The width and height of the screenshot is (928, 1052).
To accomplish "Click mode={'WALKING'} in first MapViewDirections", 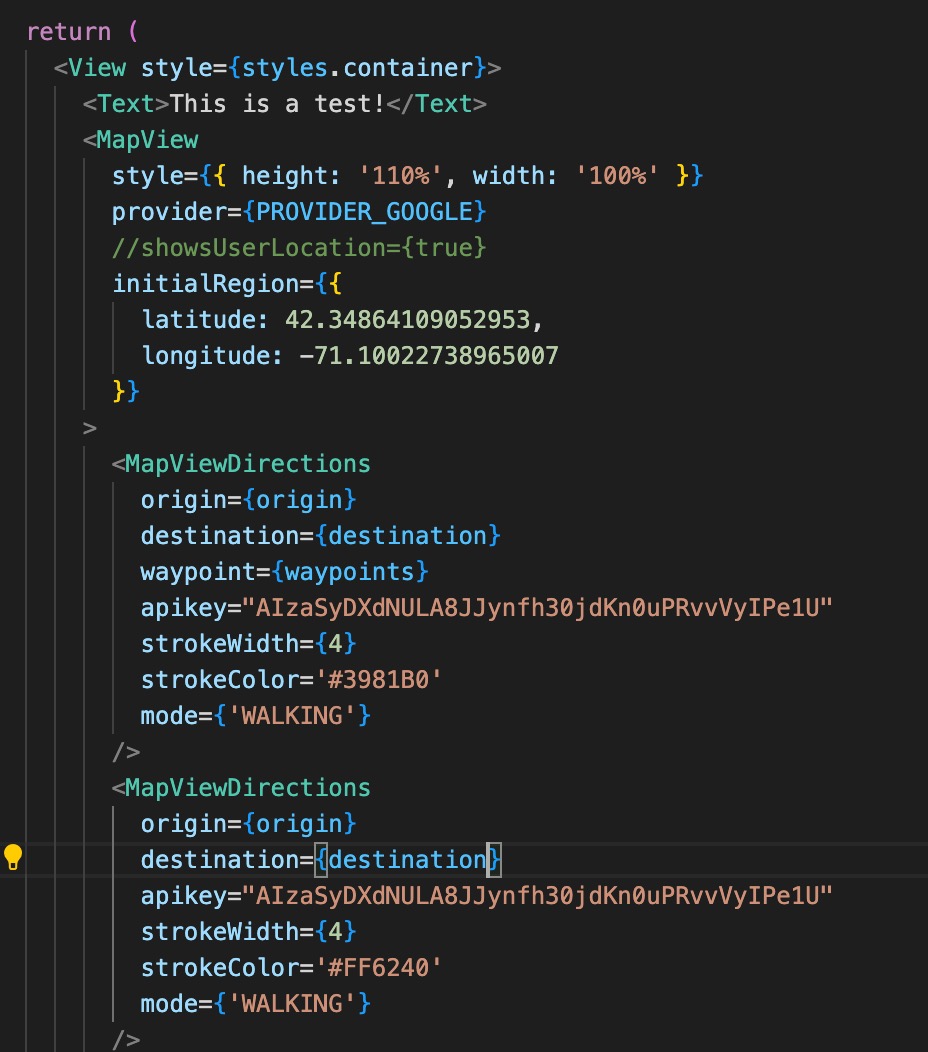I will tap(256, 716).
